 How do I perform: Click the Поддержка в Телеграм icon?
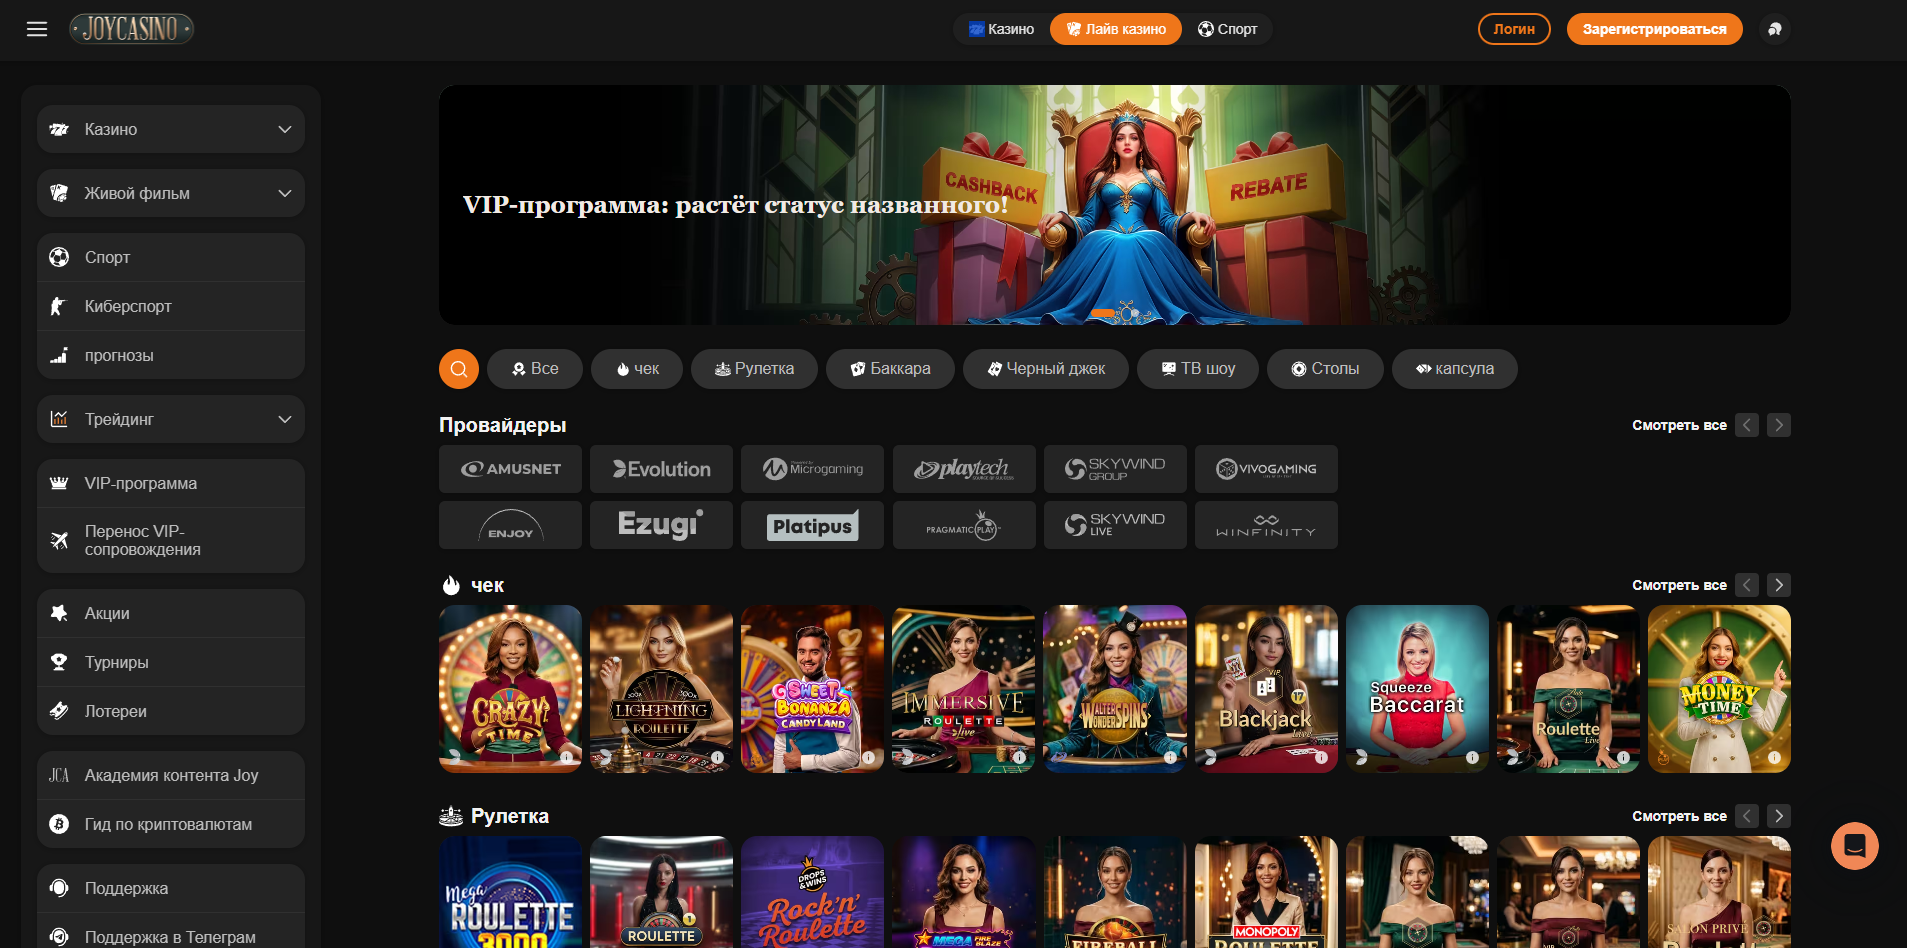59,937
